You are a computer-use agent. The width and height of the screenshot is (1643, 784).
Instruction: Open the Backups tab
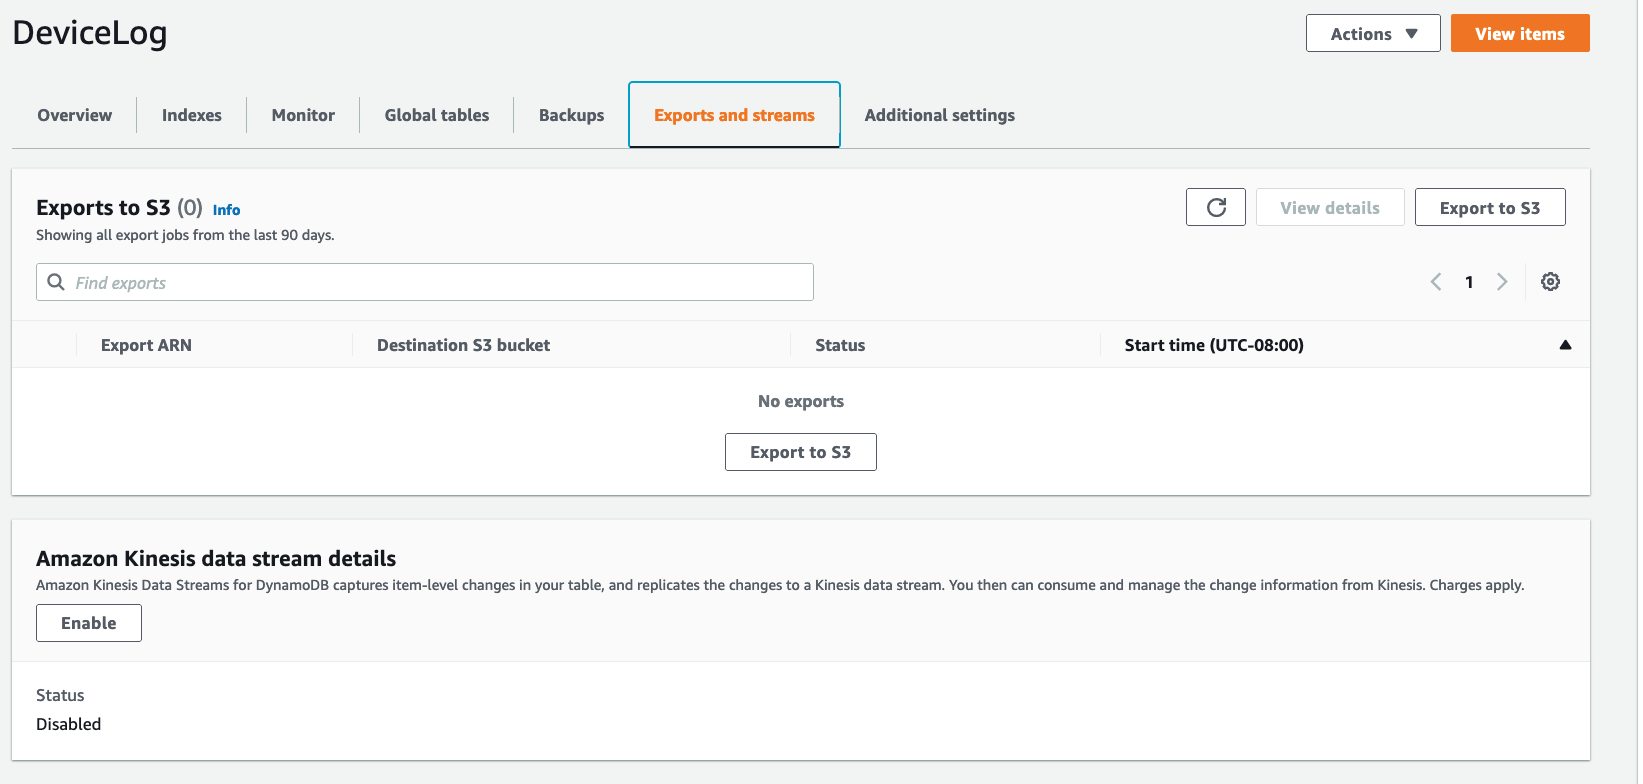coord(571,115)
